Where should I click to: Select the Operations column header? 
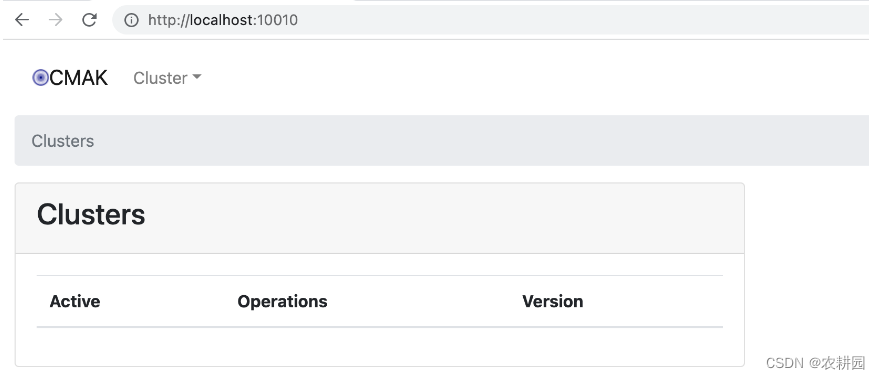click(282, 302)
